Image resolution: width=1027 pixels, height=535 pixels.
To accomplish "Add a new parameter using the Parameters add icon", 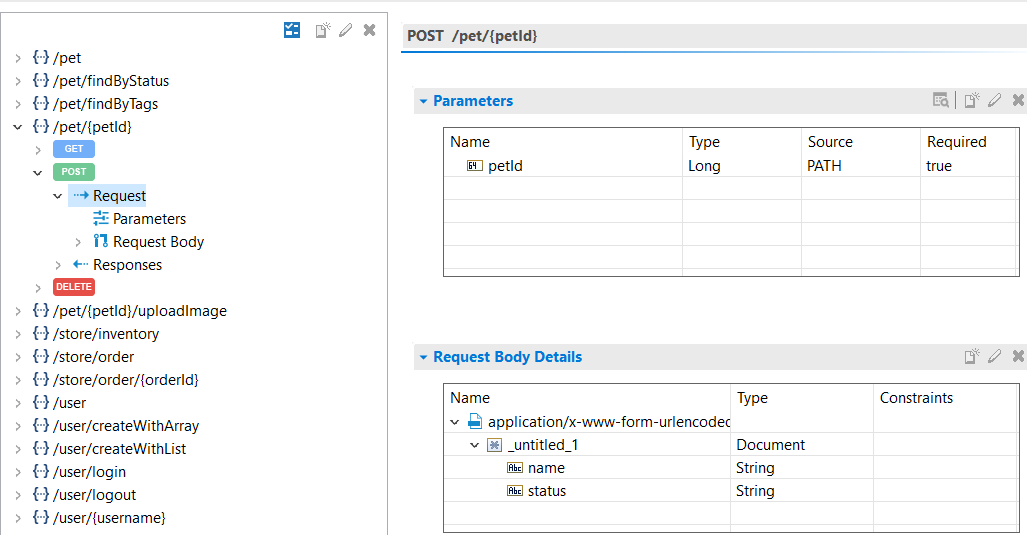I will point(971,100).
